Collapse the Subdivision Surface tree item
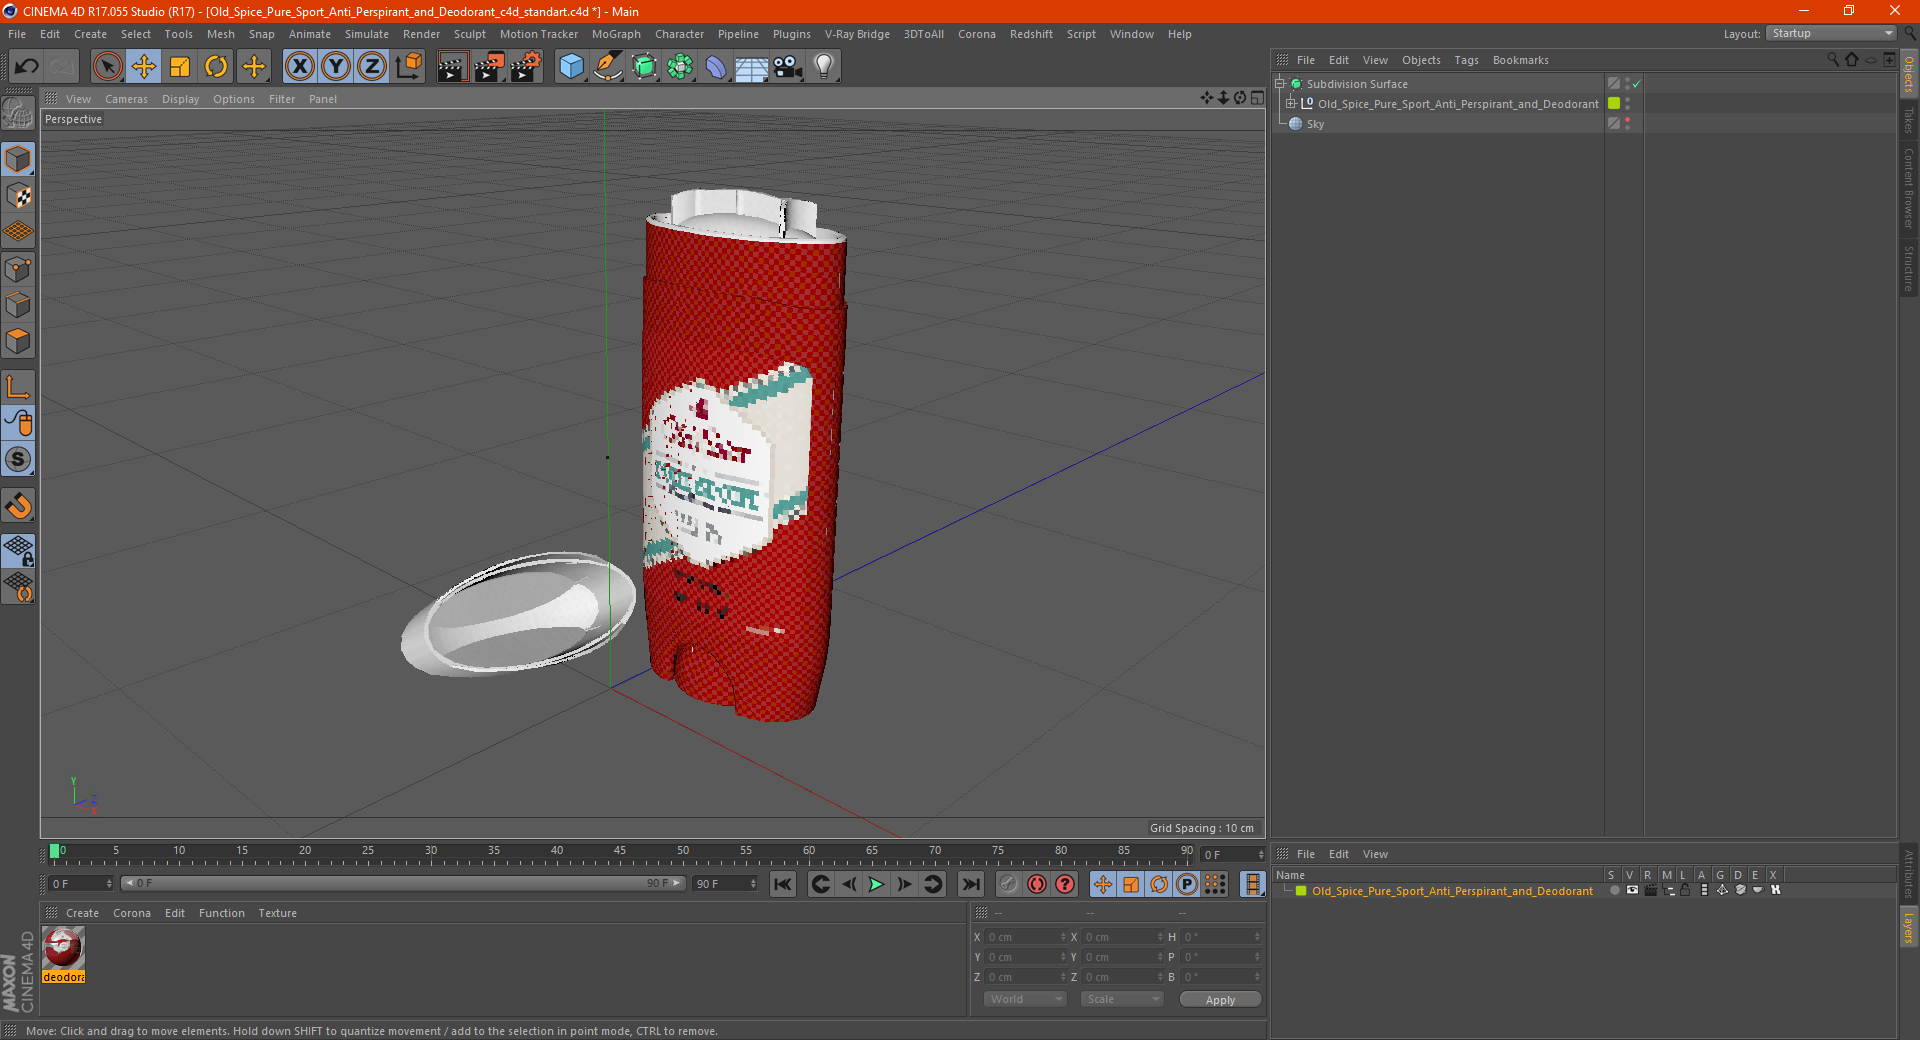Screen dimensions: 1920x1040 1280,84
